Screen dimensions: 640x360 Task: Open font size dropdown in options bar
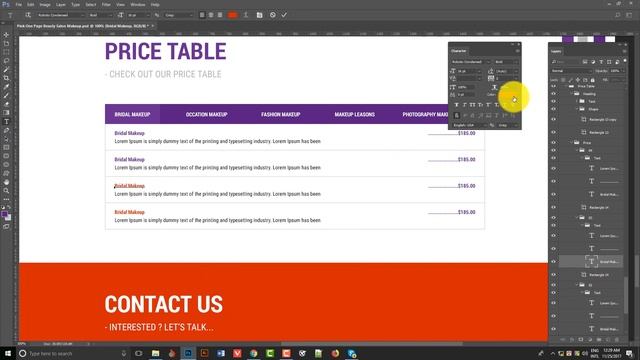point(138,15)
